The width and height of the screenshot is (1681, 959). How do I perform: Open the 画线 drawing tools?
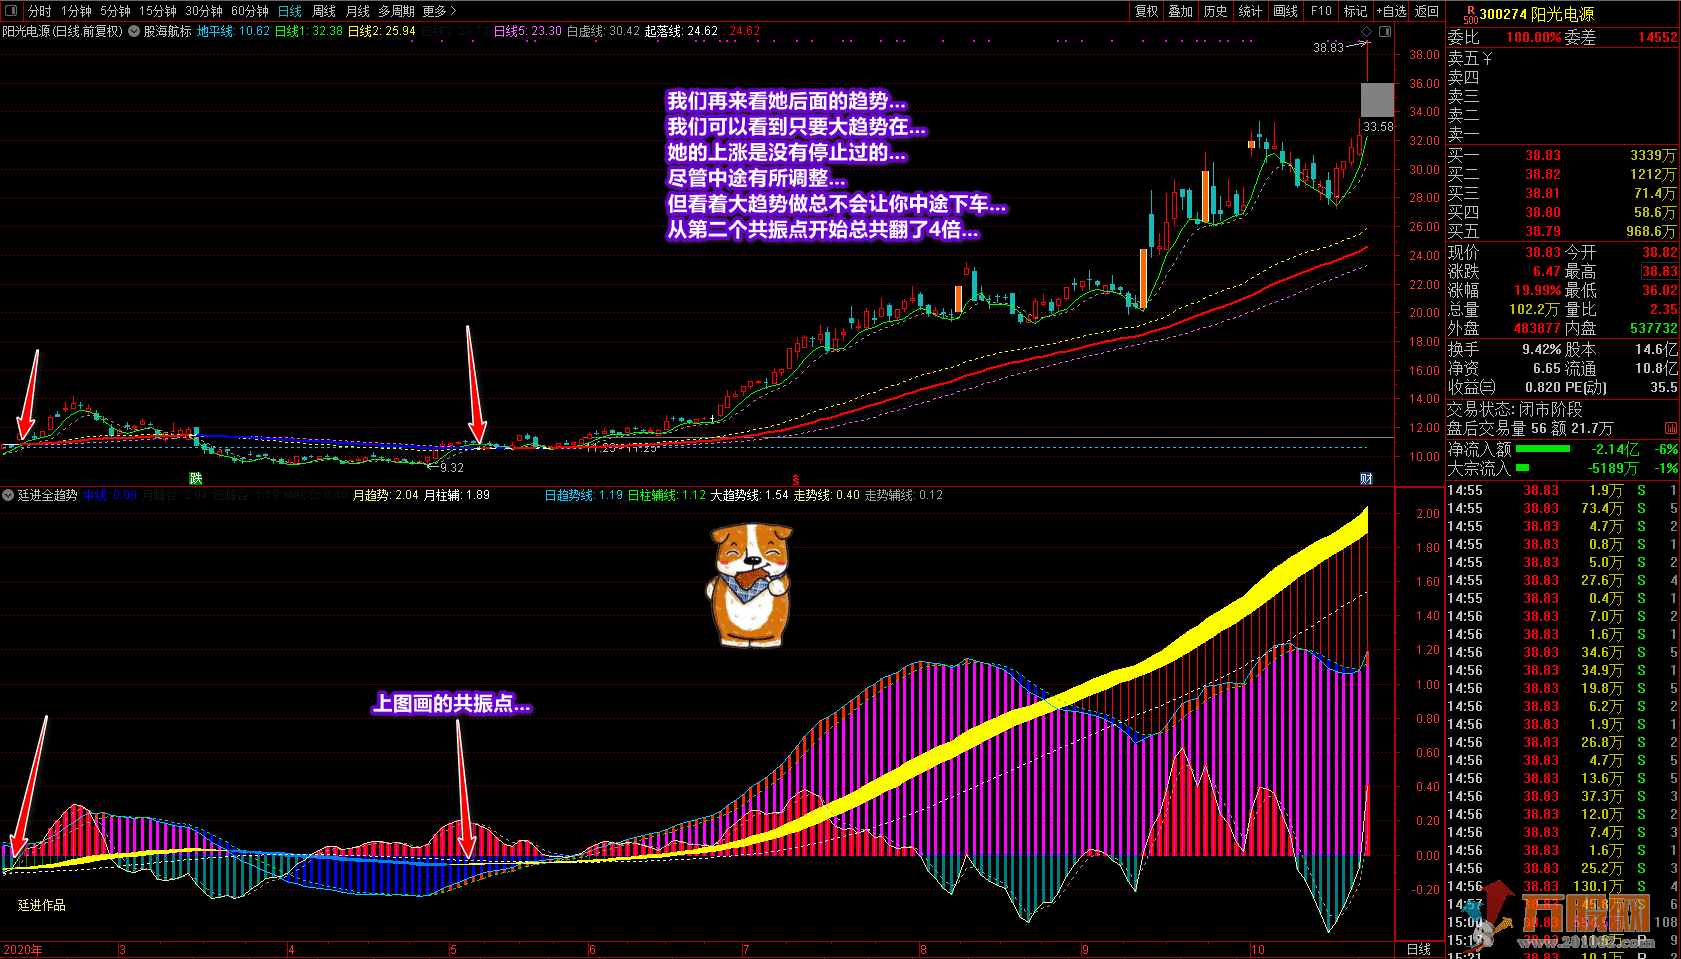click(x=1286, y=11)
